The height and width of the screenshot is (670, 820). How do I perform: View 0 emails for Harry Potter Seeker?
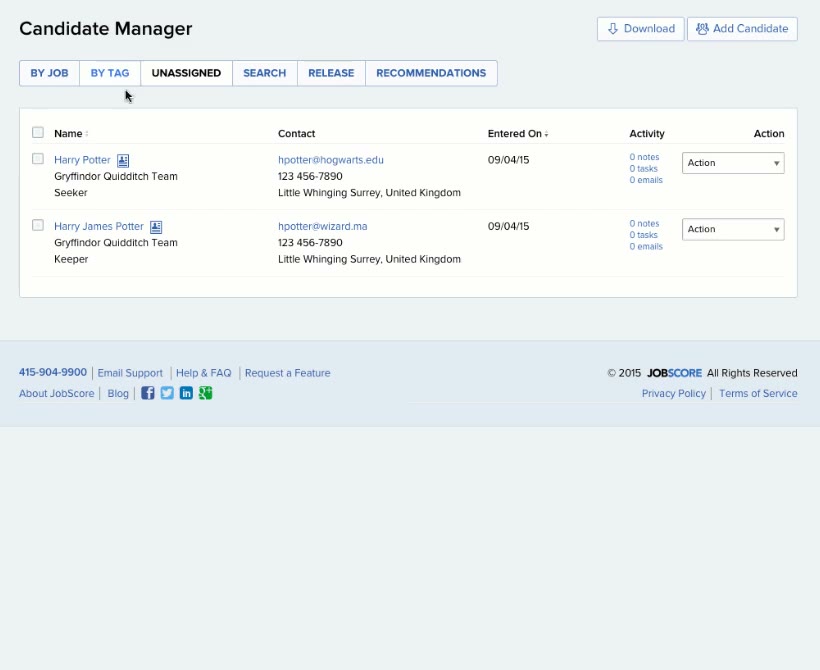point(646,180)
